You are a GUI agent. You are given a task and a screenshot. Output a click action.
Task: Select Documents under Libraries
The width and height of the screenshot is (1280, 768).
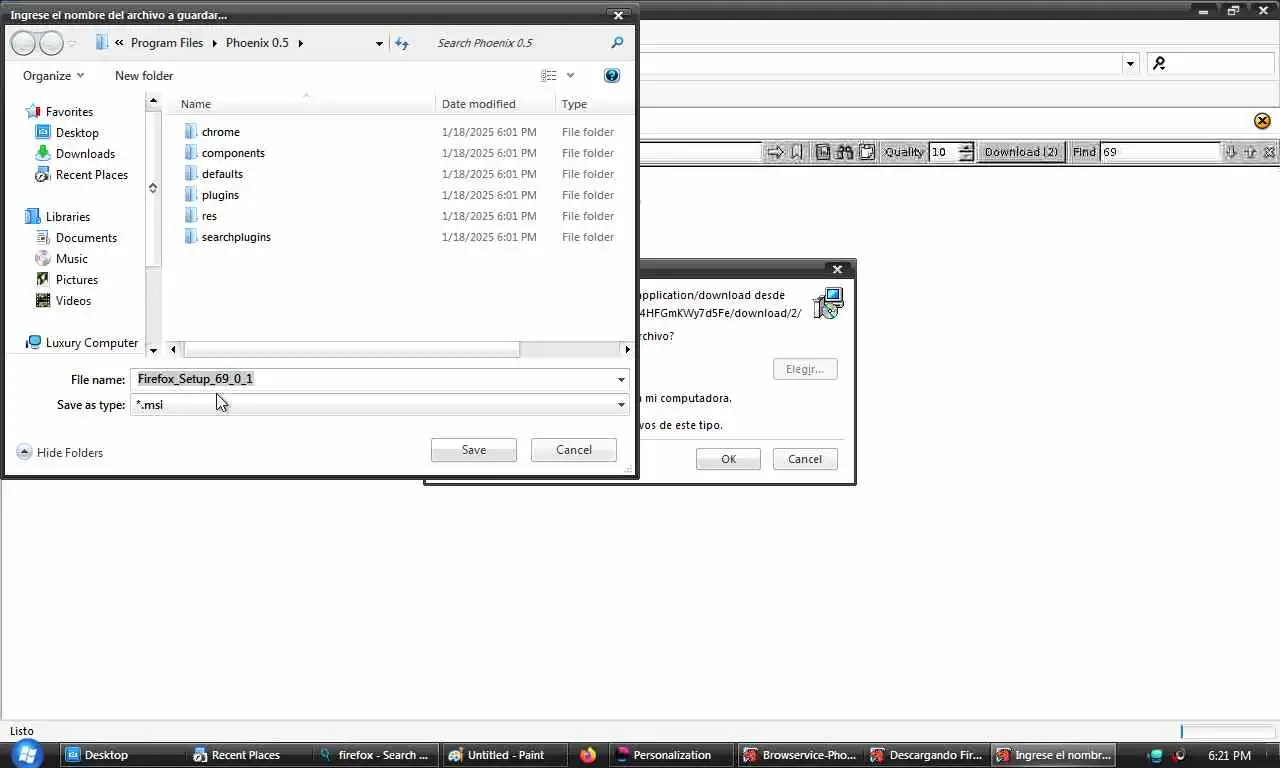pyautogui.click(x=86, y=238)
